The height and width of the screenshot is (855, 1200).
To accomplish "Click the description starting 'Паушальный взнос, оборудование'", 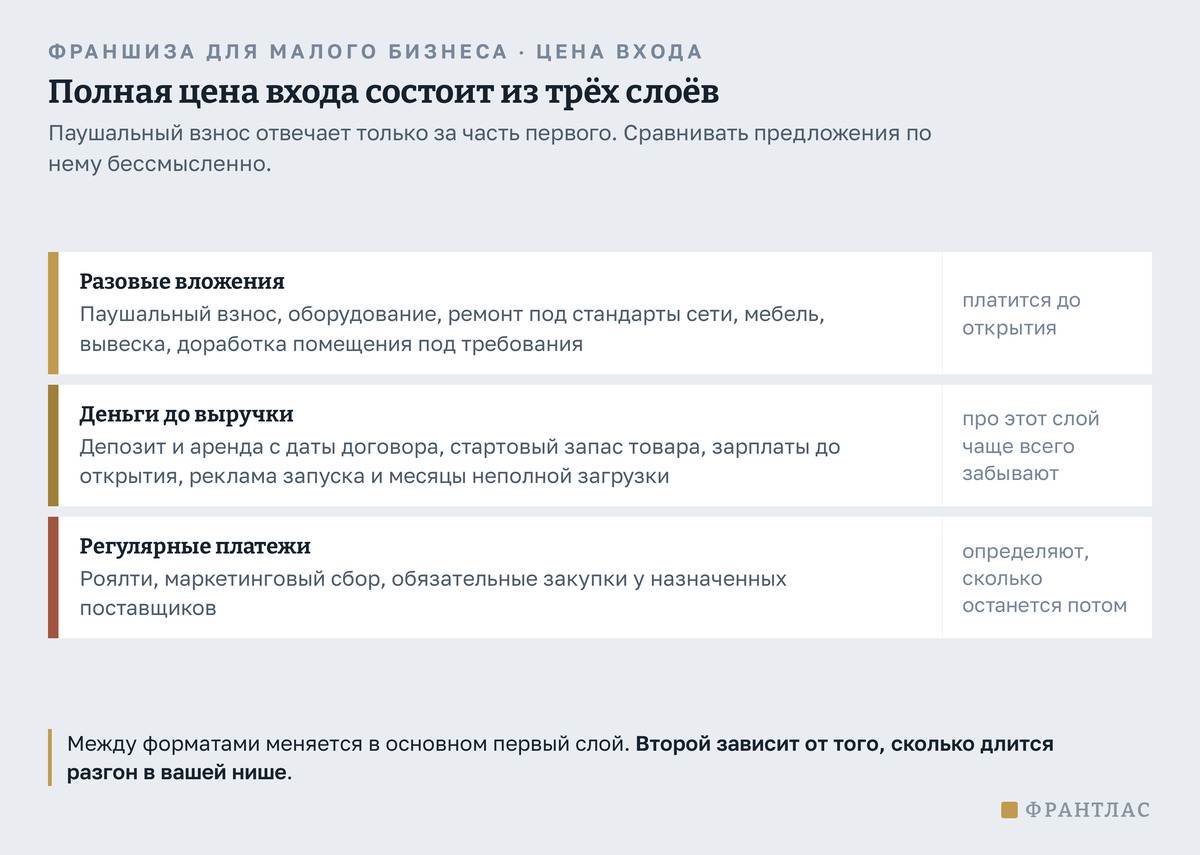I will click(x=452, y=329).
